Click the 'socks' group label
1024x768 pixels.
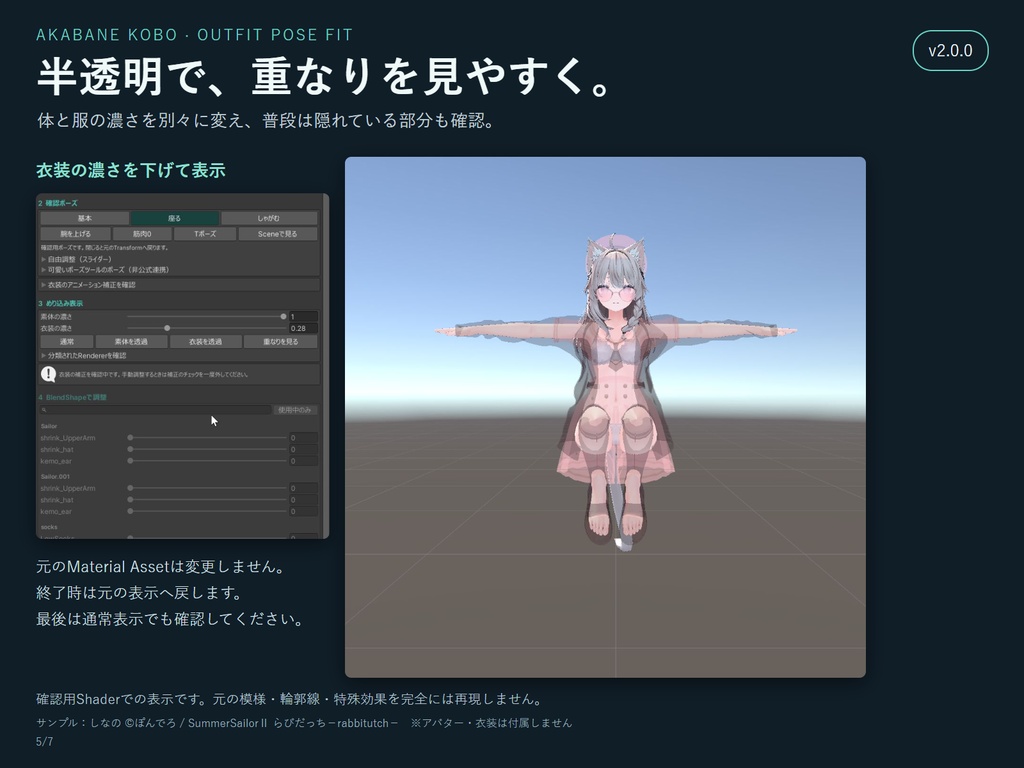[x=49, y=527]
